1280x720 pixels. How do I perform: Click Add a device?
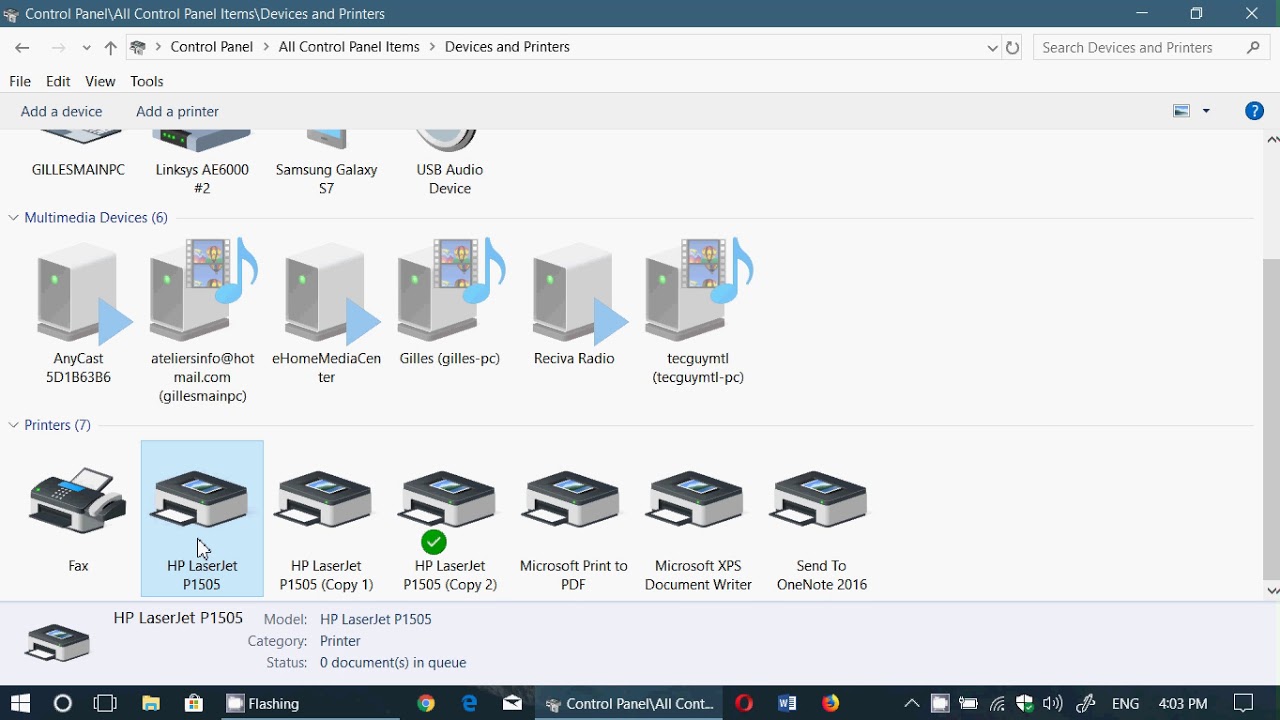coord(62,111)
